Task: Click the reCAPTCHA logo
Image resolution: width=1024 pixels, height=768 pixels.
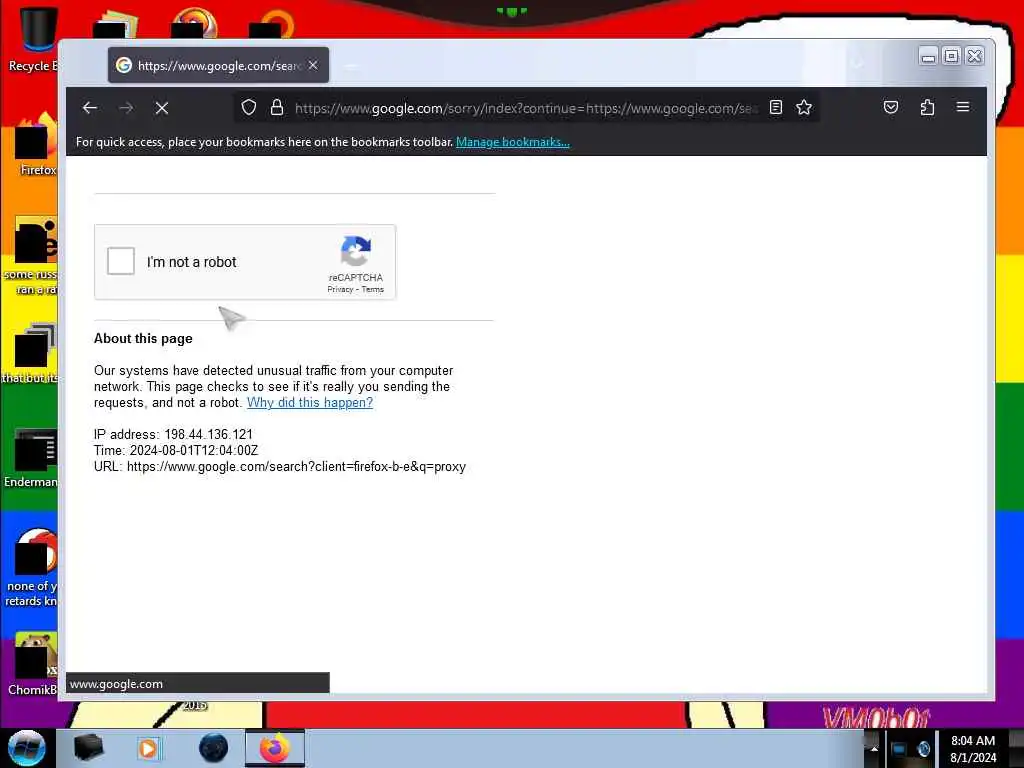Action: (355, 252)
